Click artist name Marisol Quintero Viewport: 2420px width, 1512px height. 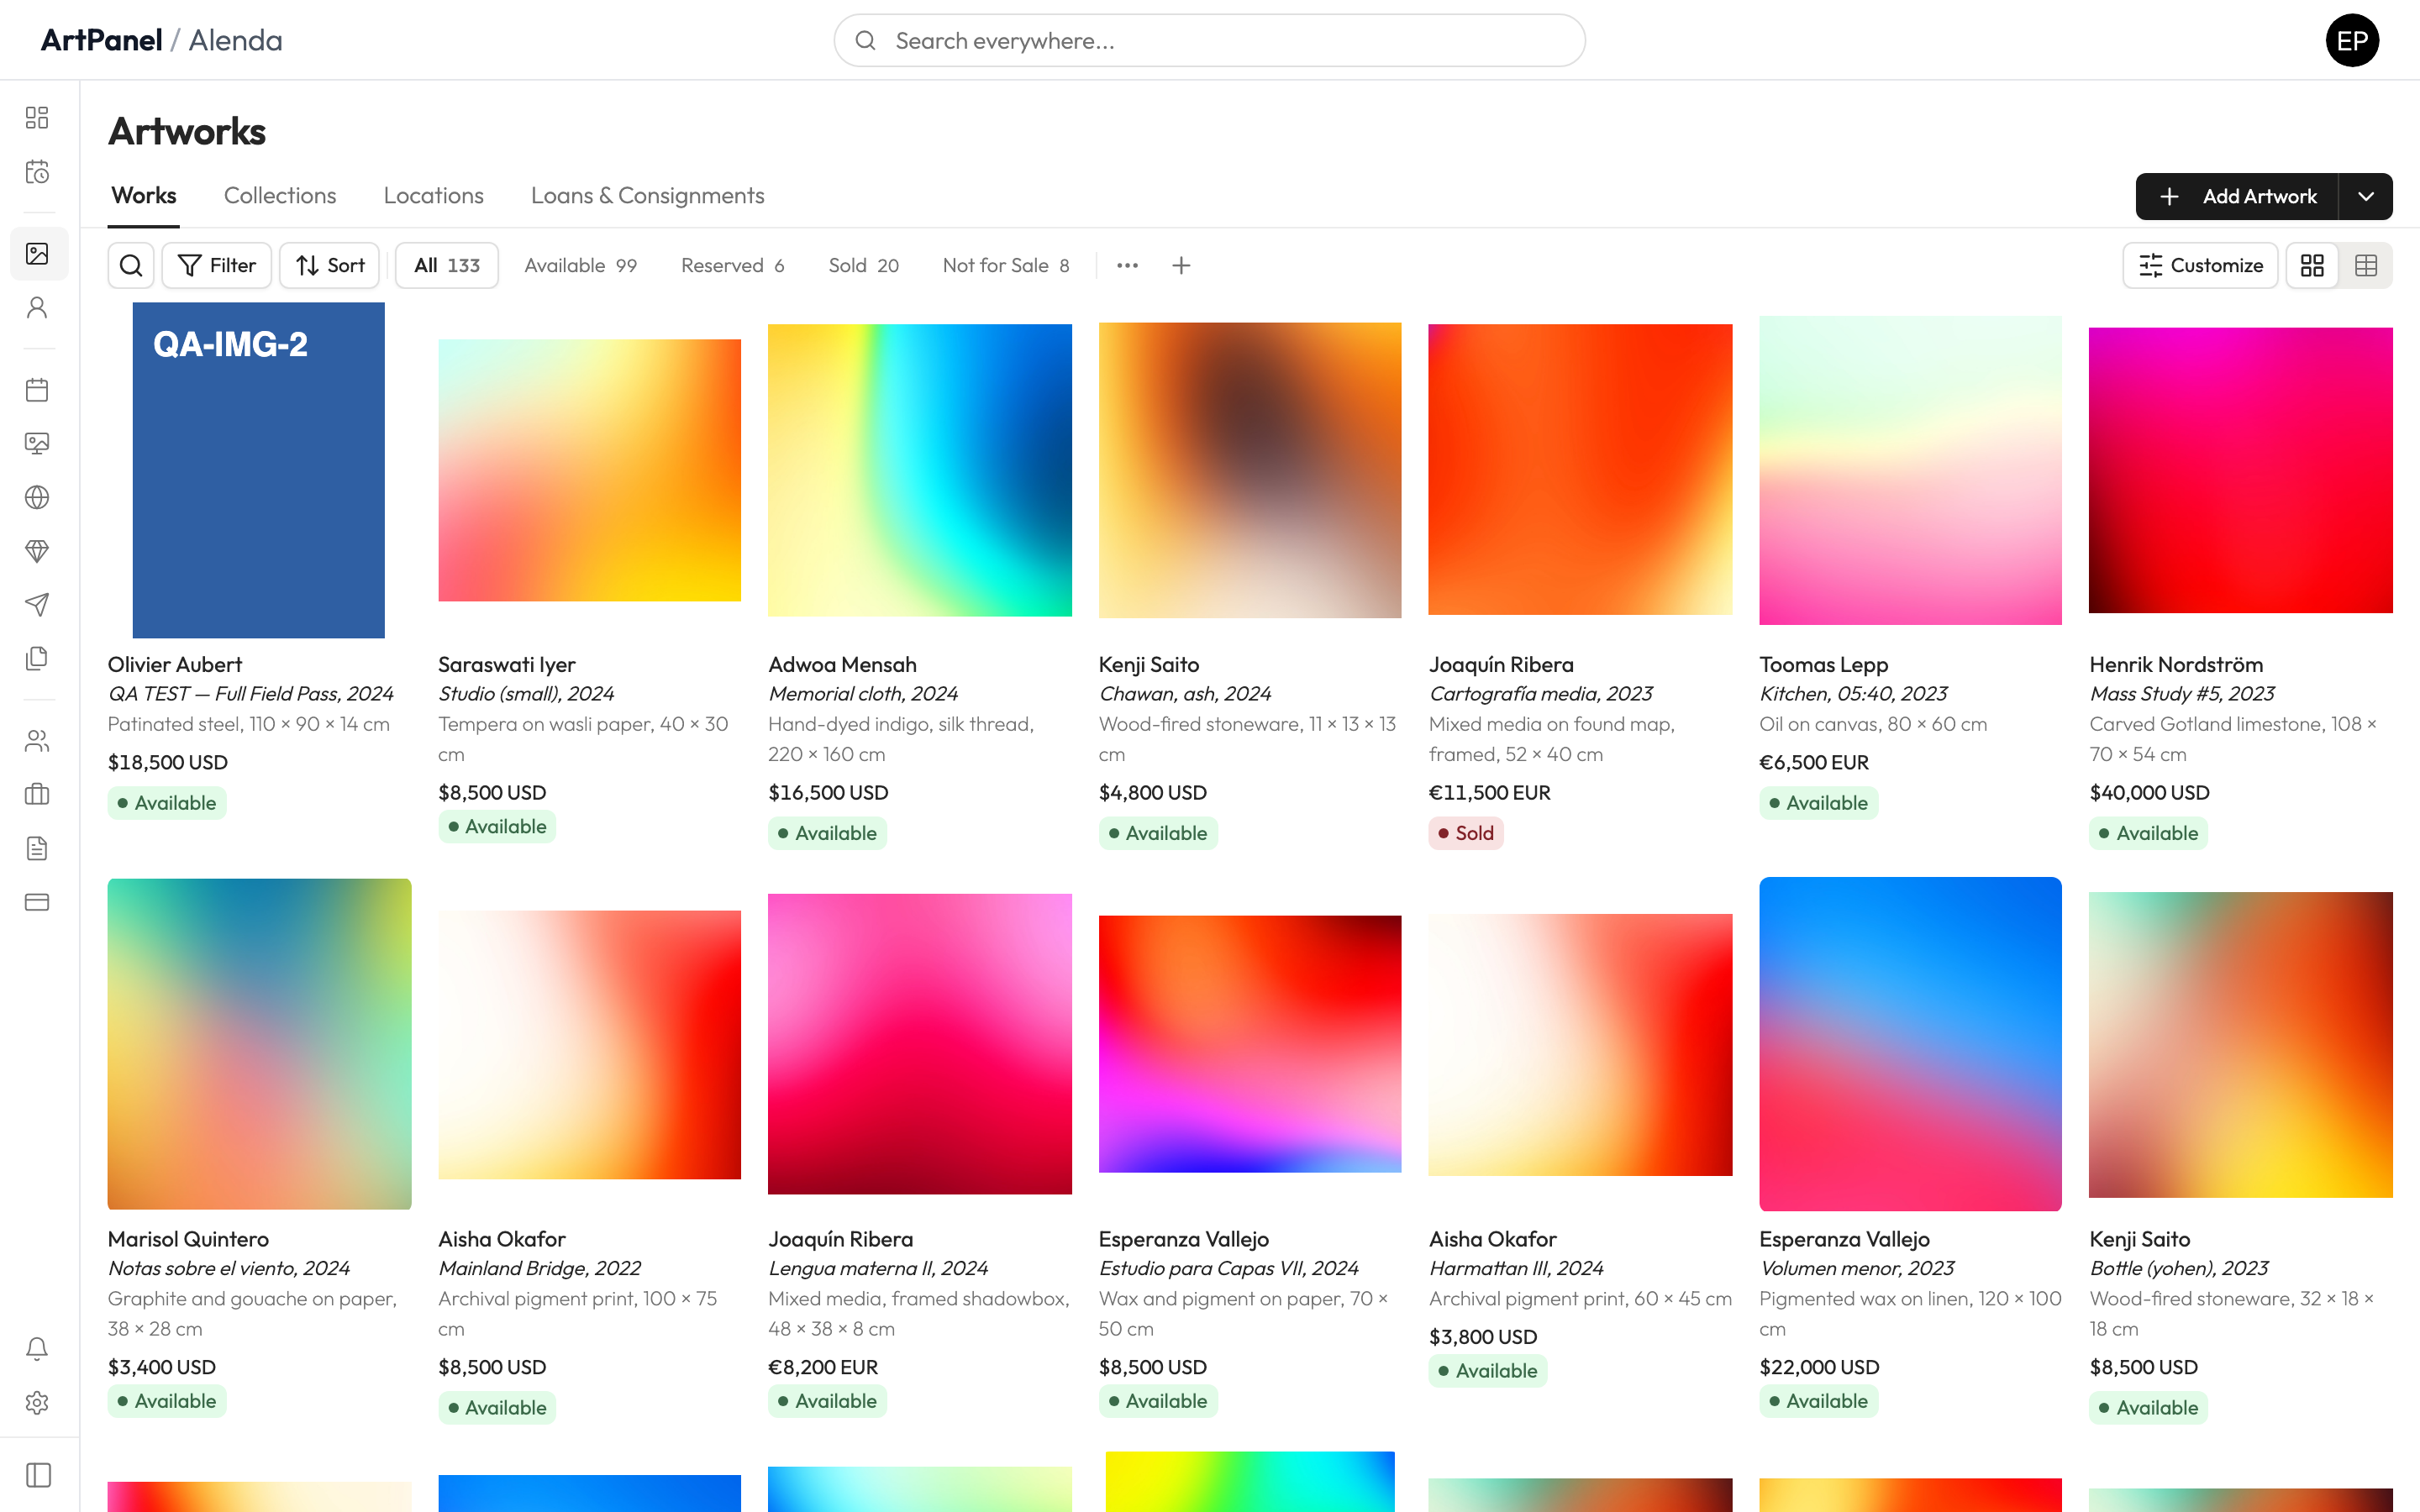(188, 1239)
